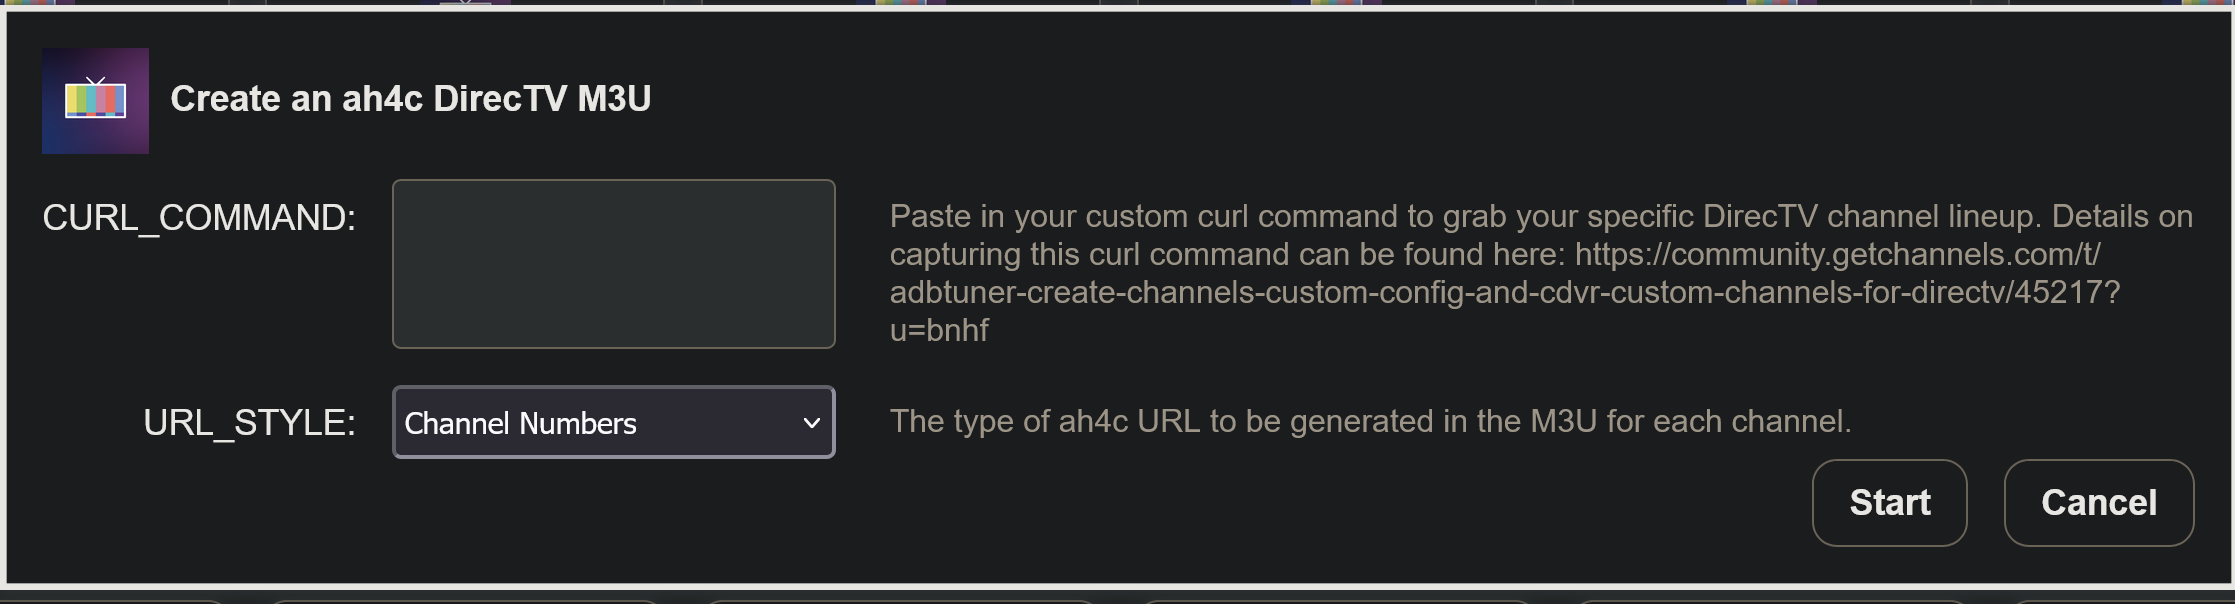Click the 'Channel Numbers' selected value text
This screenshot has height=604, width=2235.
(520, 424)
